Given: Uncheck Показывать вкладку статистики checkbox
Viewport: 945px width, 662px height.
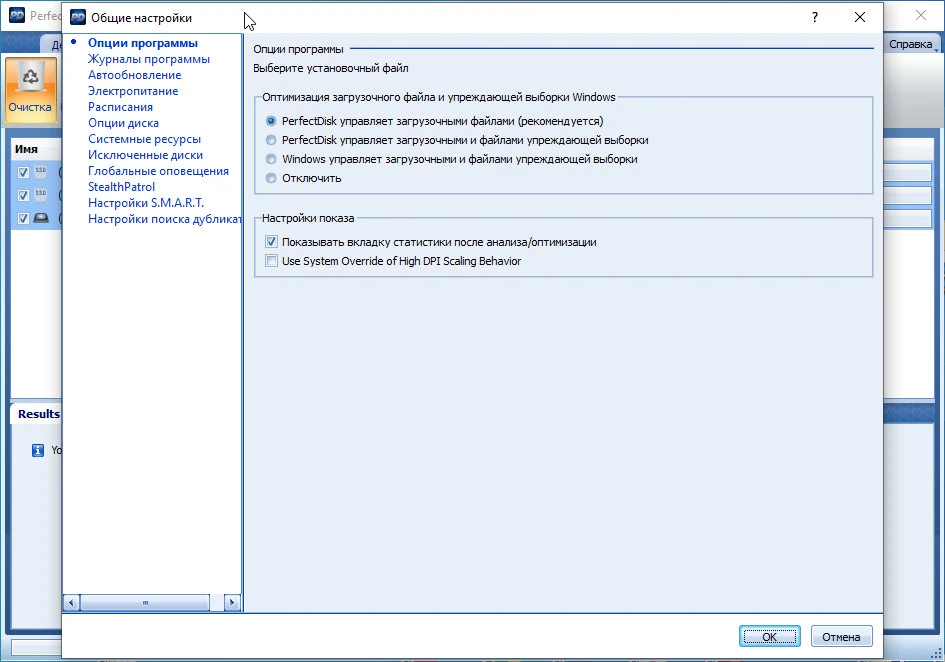Looking at the screenshot, I should pyautogui.click(x=271, y=242).
